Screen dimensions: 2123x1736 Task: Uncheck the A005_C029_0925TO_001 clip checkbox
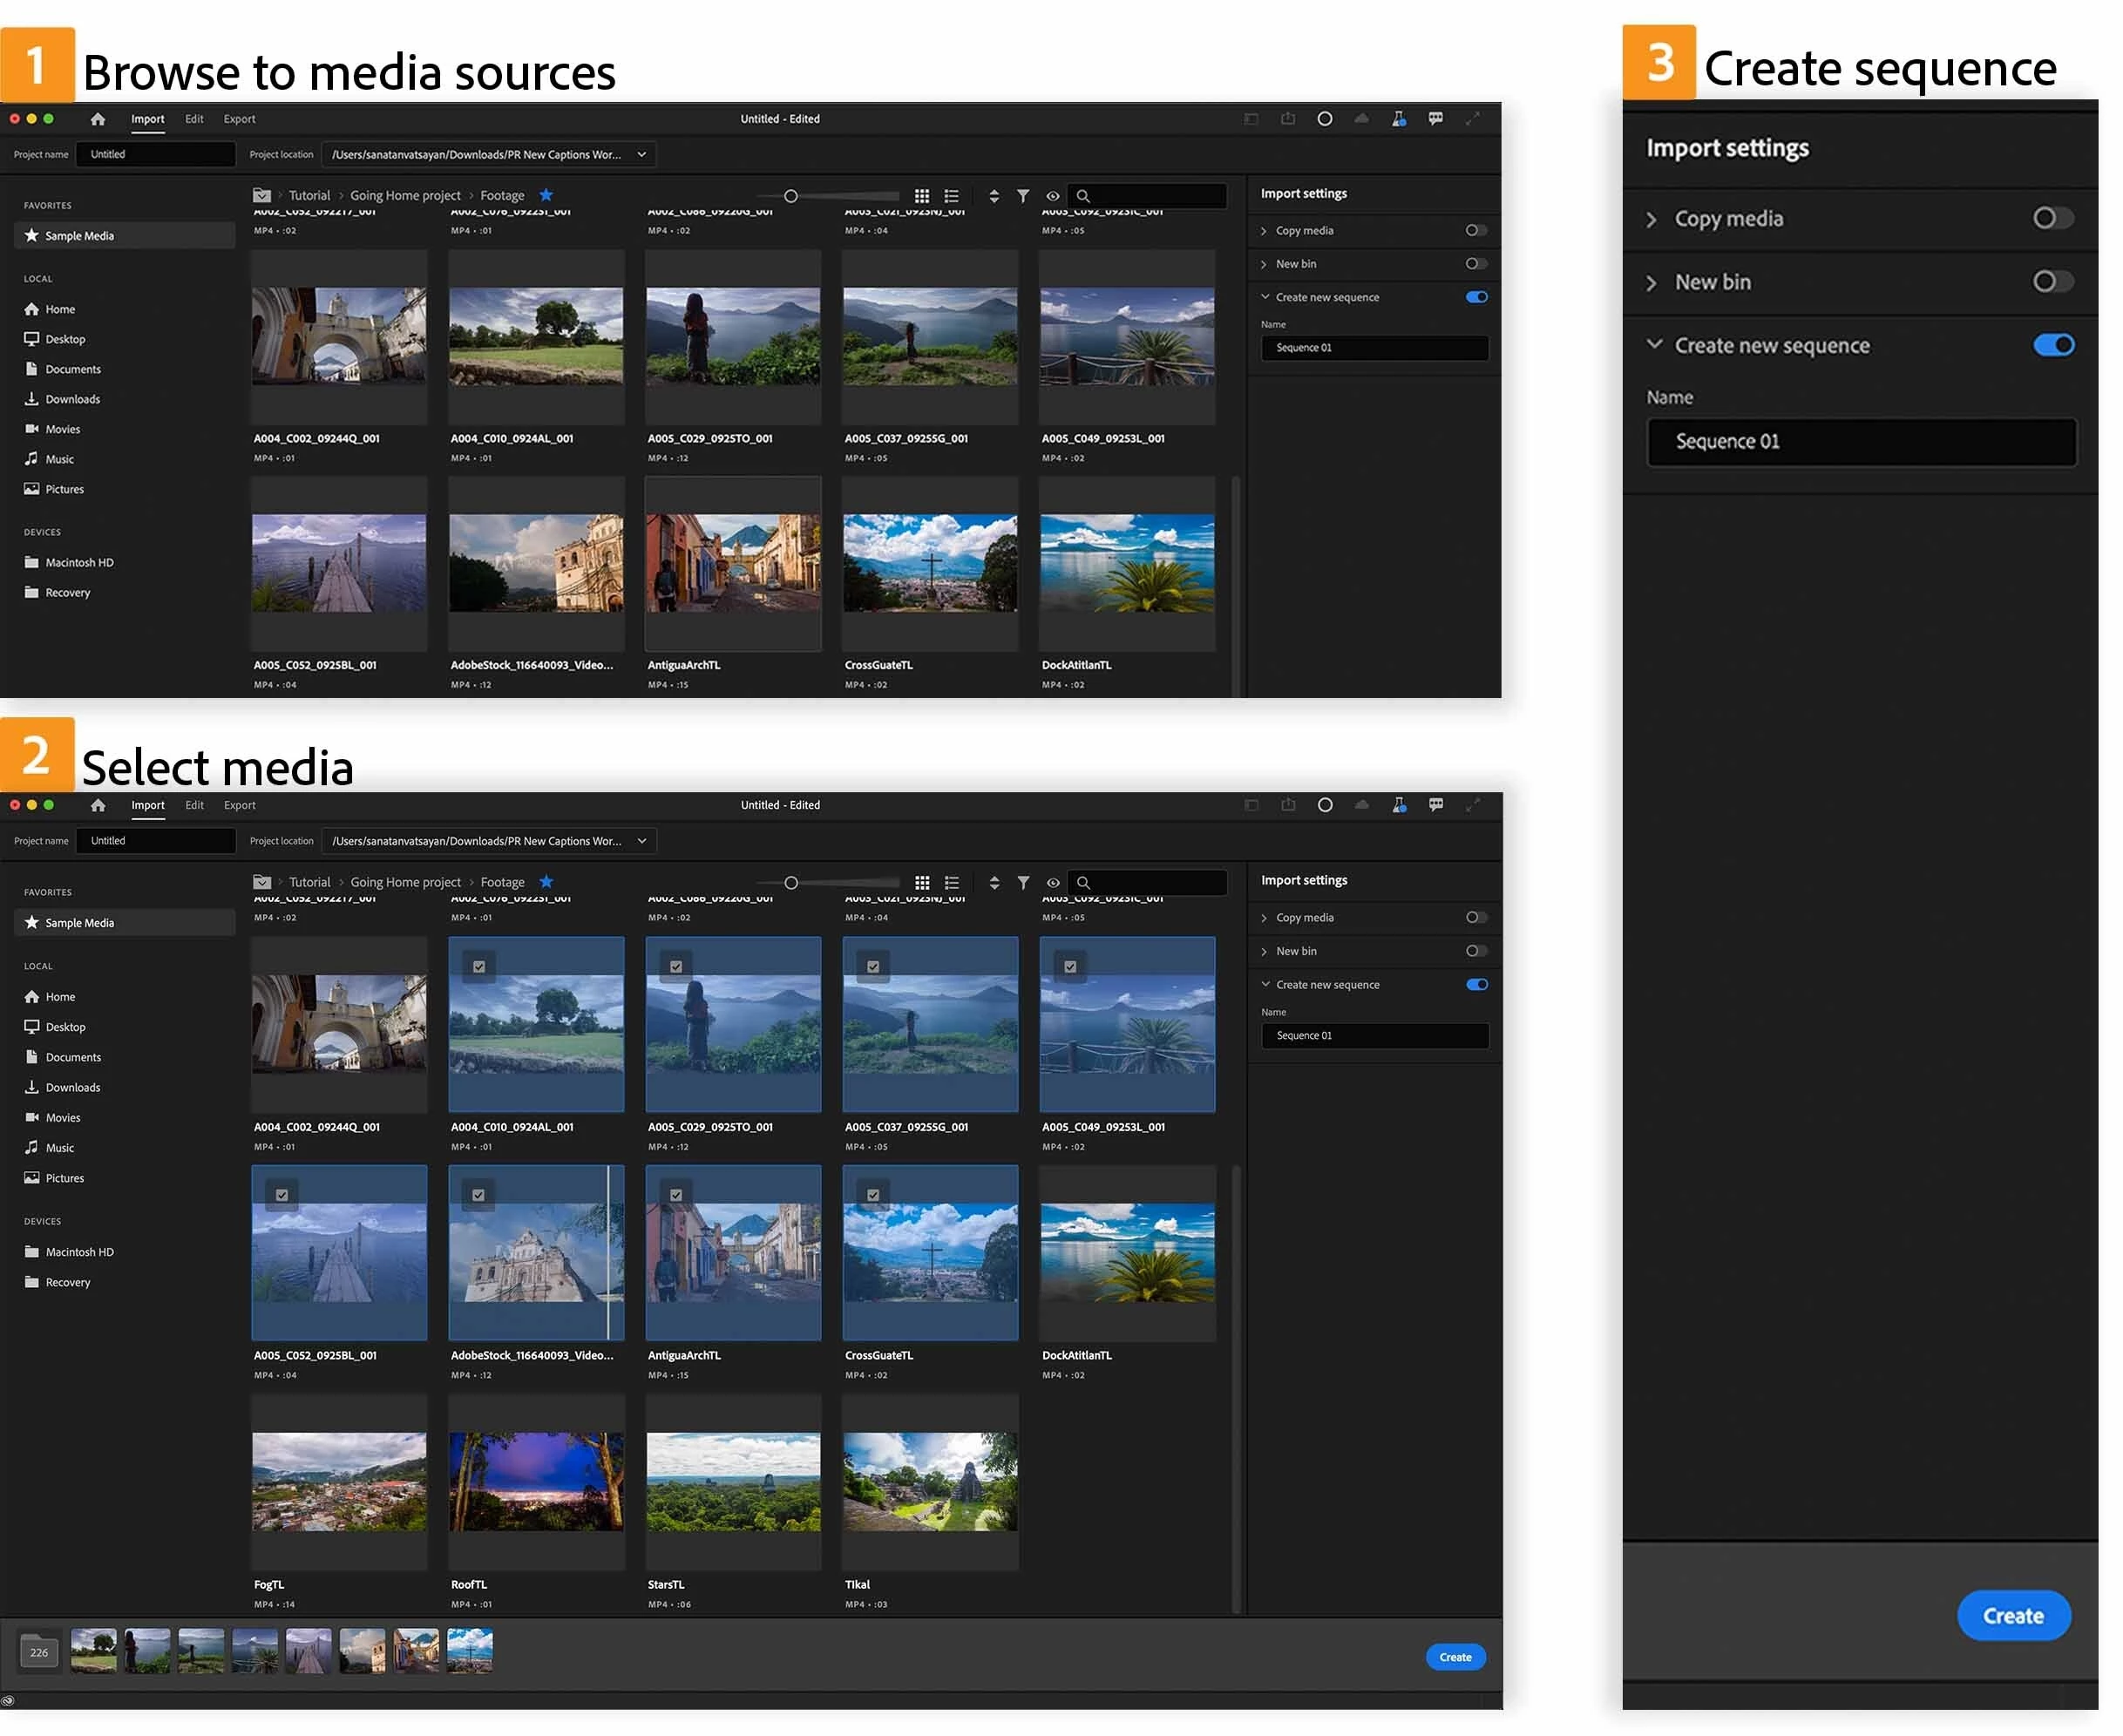coord(676,967)
